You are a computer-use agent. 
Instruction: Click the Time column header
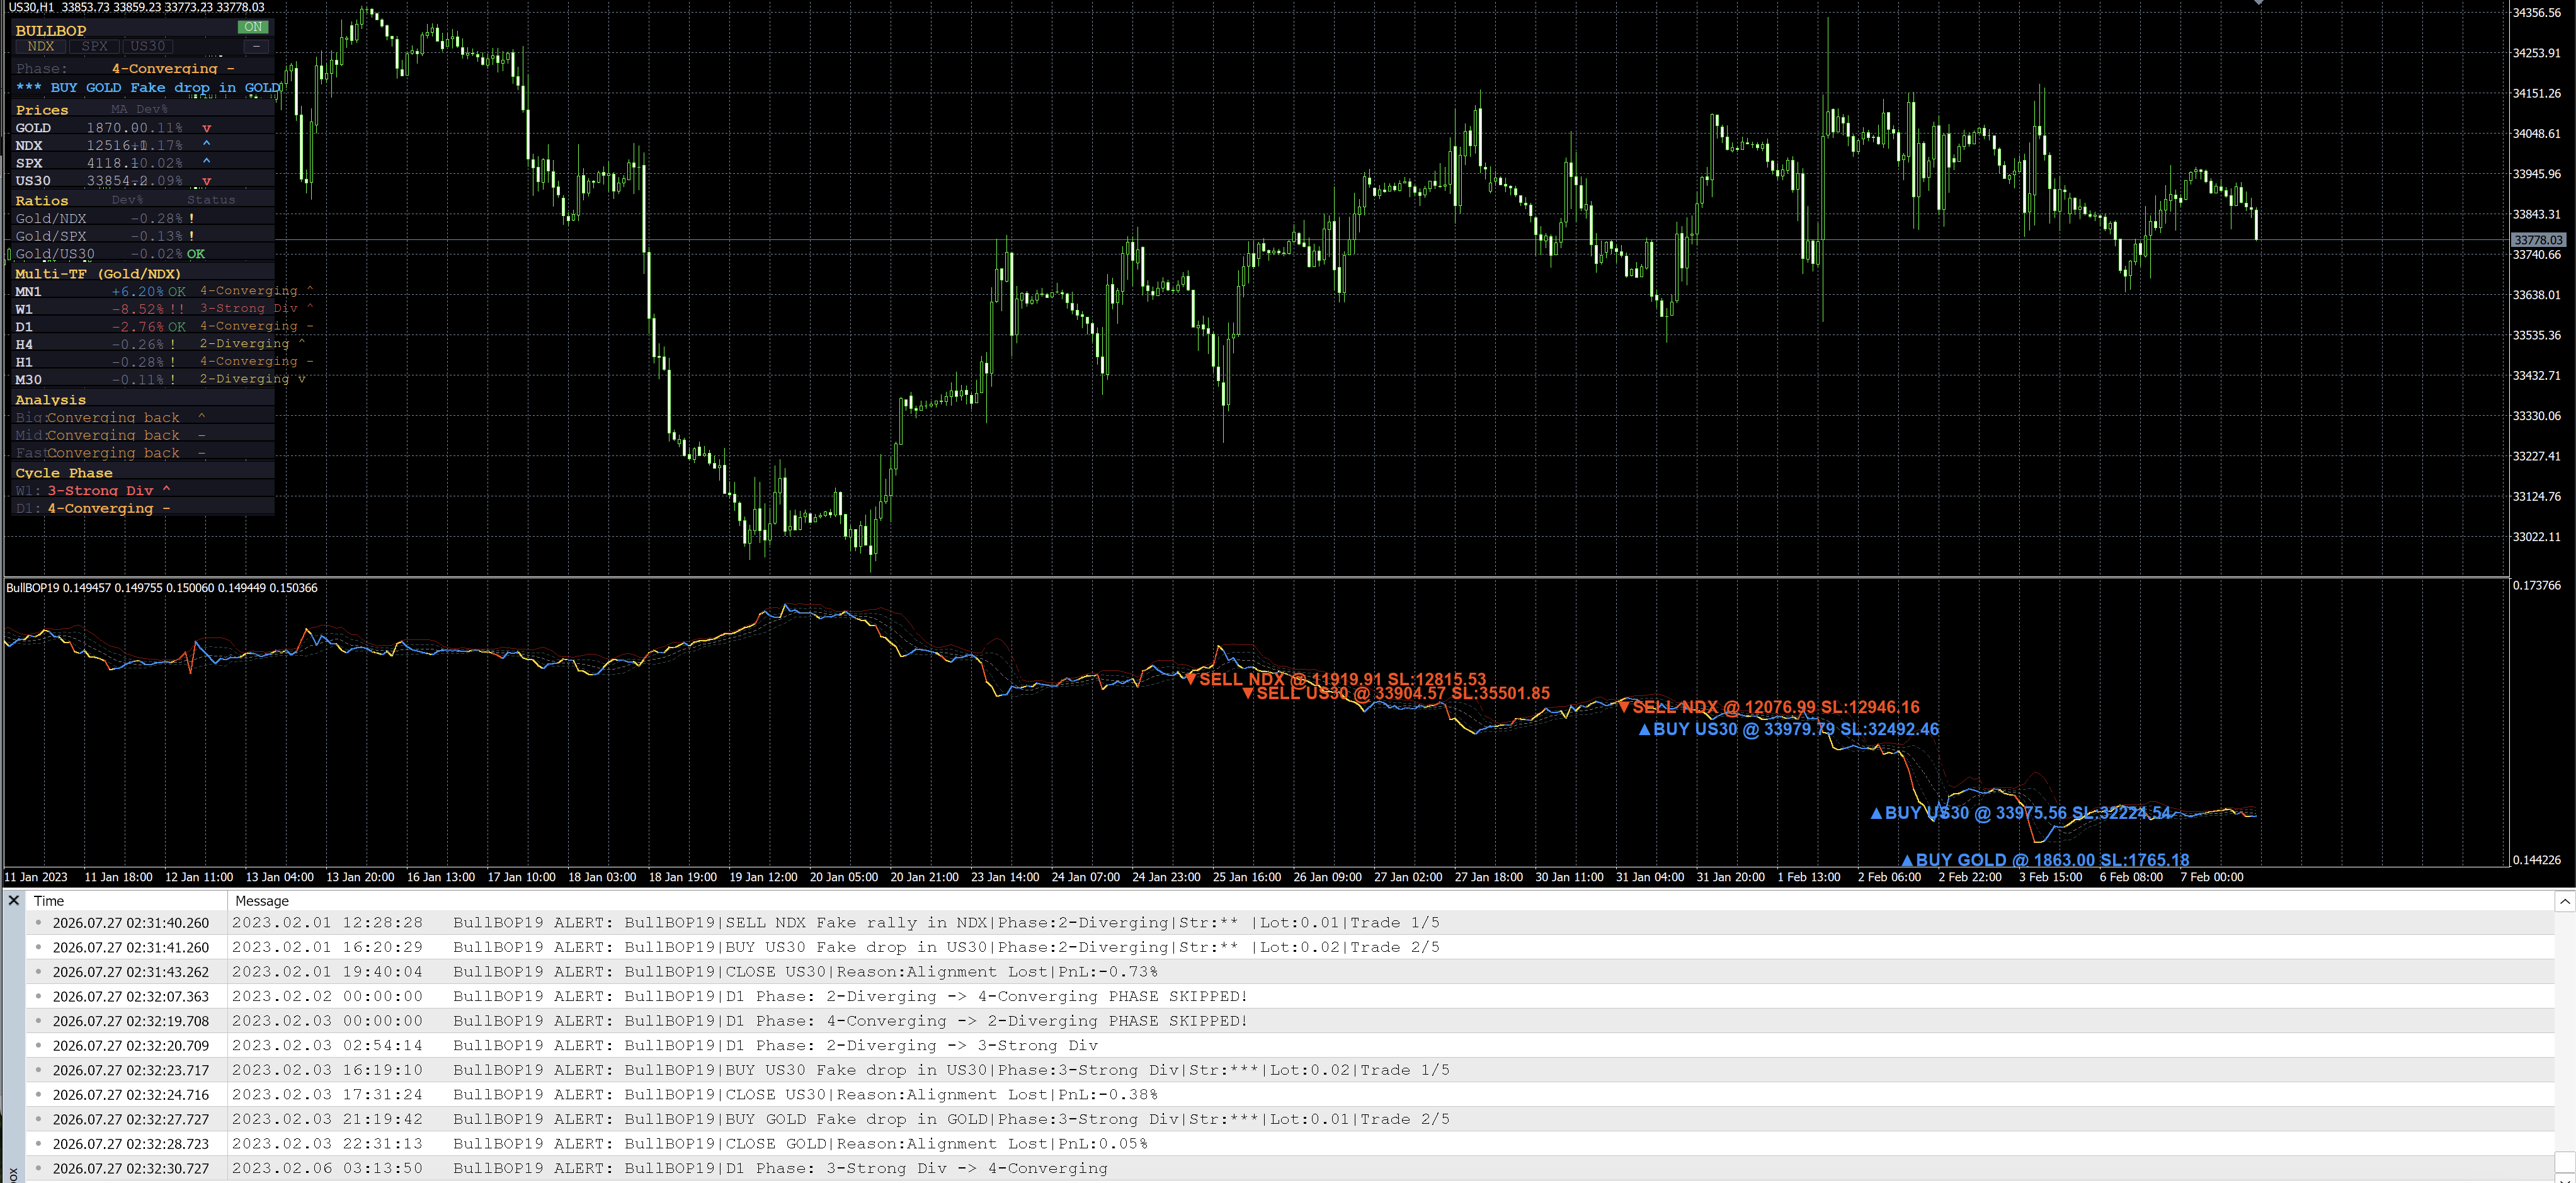click(x=127, y=901)
